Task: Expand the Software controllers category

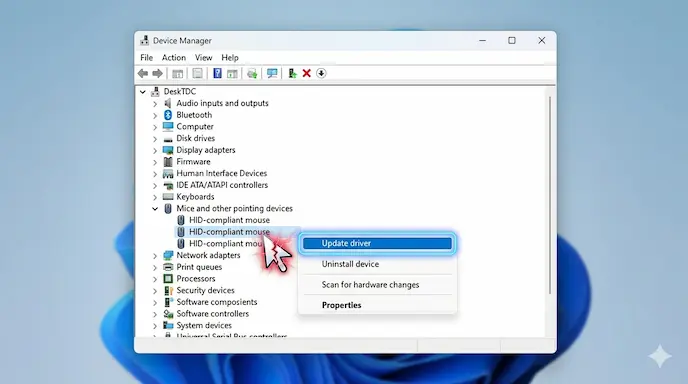Action: (155, 314)
